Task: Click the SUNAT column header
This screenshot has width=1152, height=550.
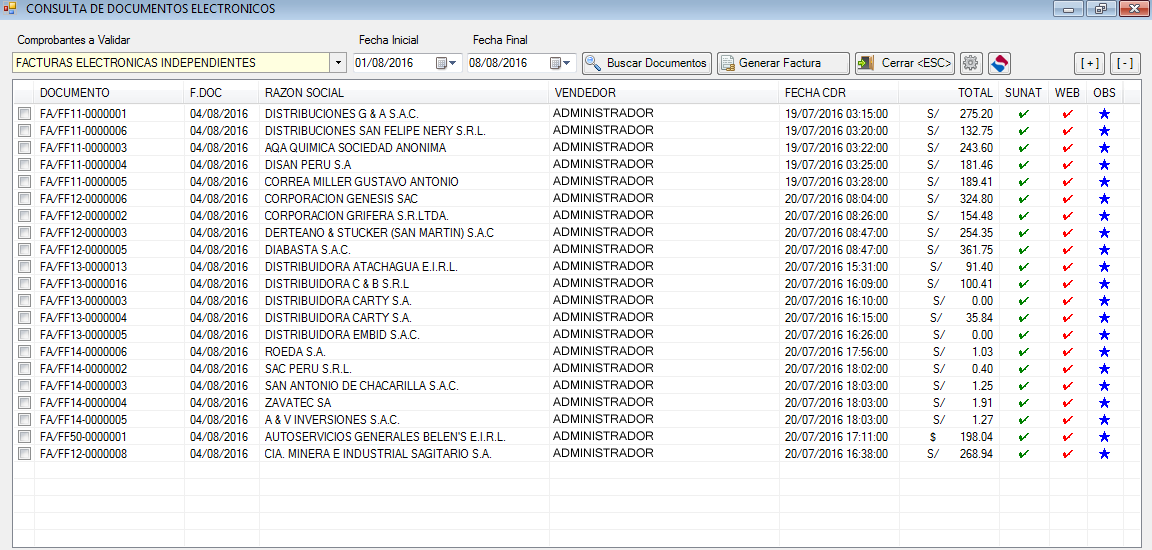Action: point(1023,93)
